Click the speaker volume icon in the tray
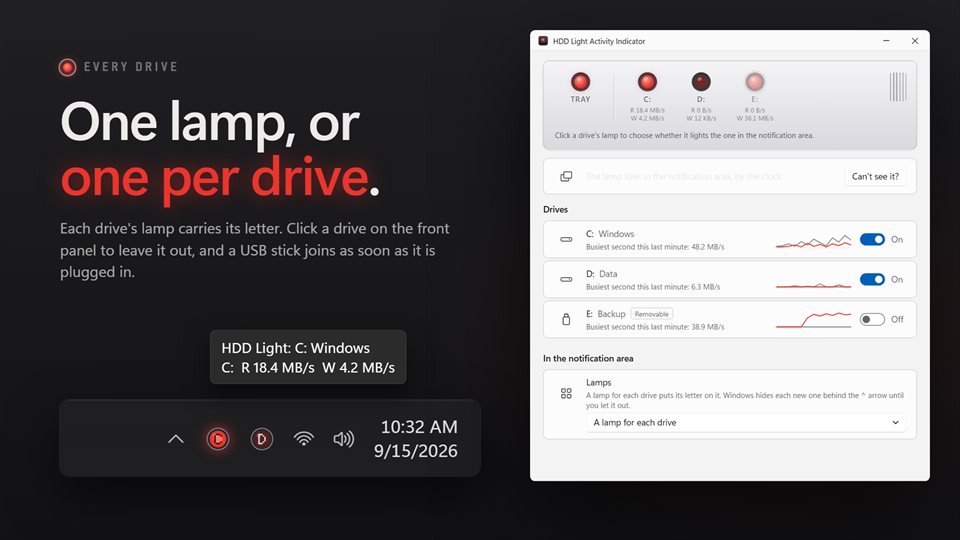The image size is (960, 540). click(343, 439)
